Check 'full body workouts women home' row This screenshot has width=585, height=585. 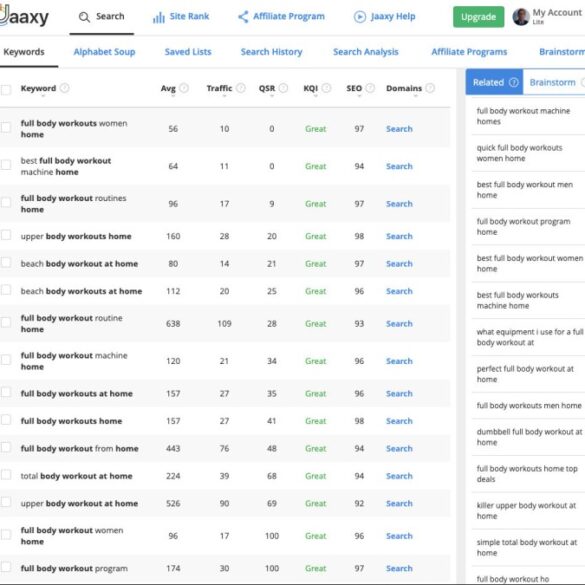pos(6,127)
